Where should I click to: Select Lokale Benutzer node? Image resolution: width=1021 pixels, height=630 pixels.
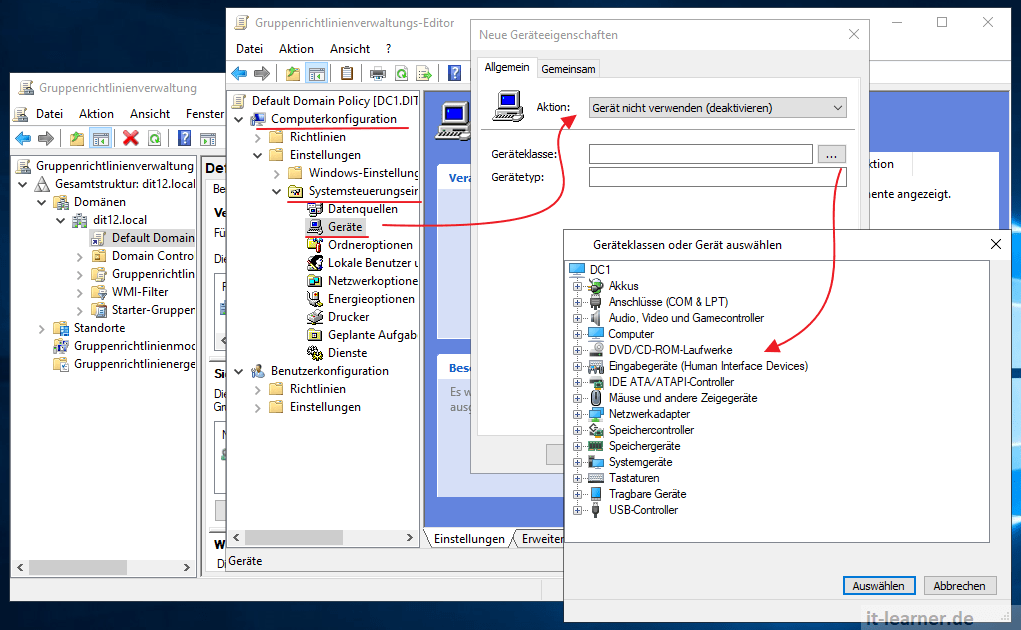click(x=372, y=263)
